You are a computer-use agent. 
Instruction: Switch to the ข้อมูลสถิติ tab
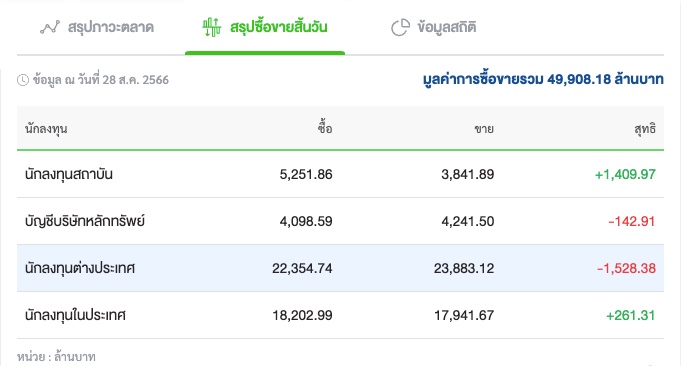433,27
